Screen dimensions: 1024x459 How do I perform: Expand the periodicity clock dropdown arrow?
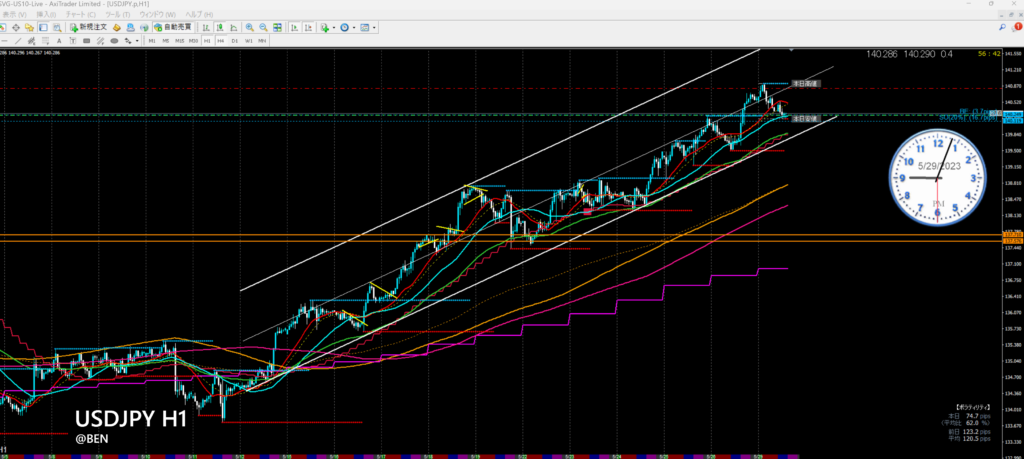coord(354,27)
